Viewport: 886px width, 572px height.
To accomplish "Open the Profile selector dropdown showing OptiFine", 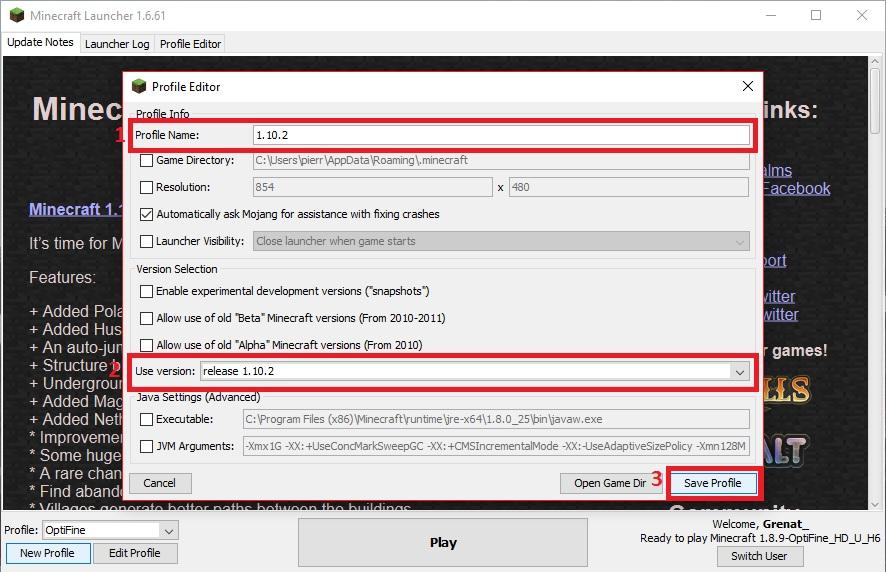I will coord(168,531).
